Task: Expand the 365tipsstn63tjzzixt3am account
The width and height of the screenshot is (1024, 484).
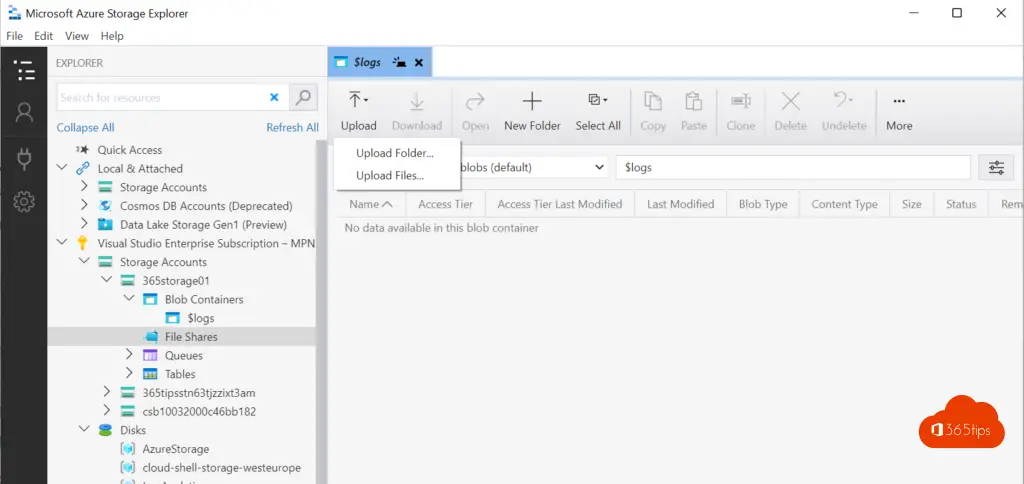Action: pos(106,392)
